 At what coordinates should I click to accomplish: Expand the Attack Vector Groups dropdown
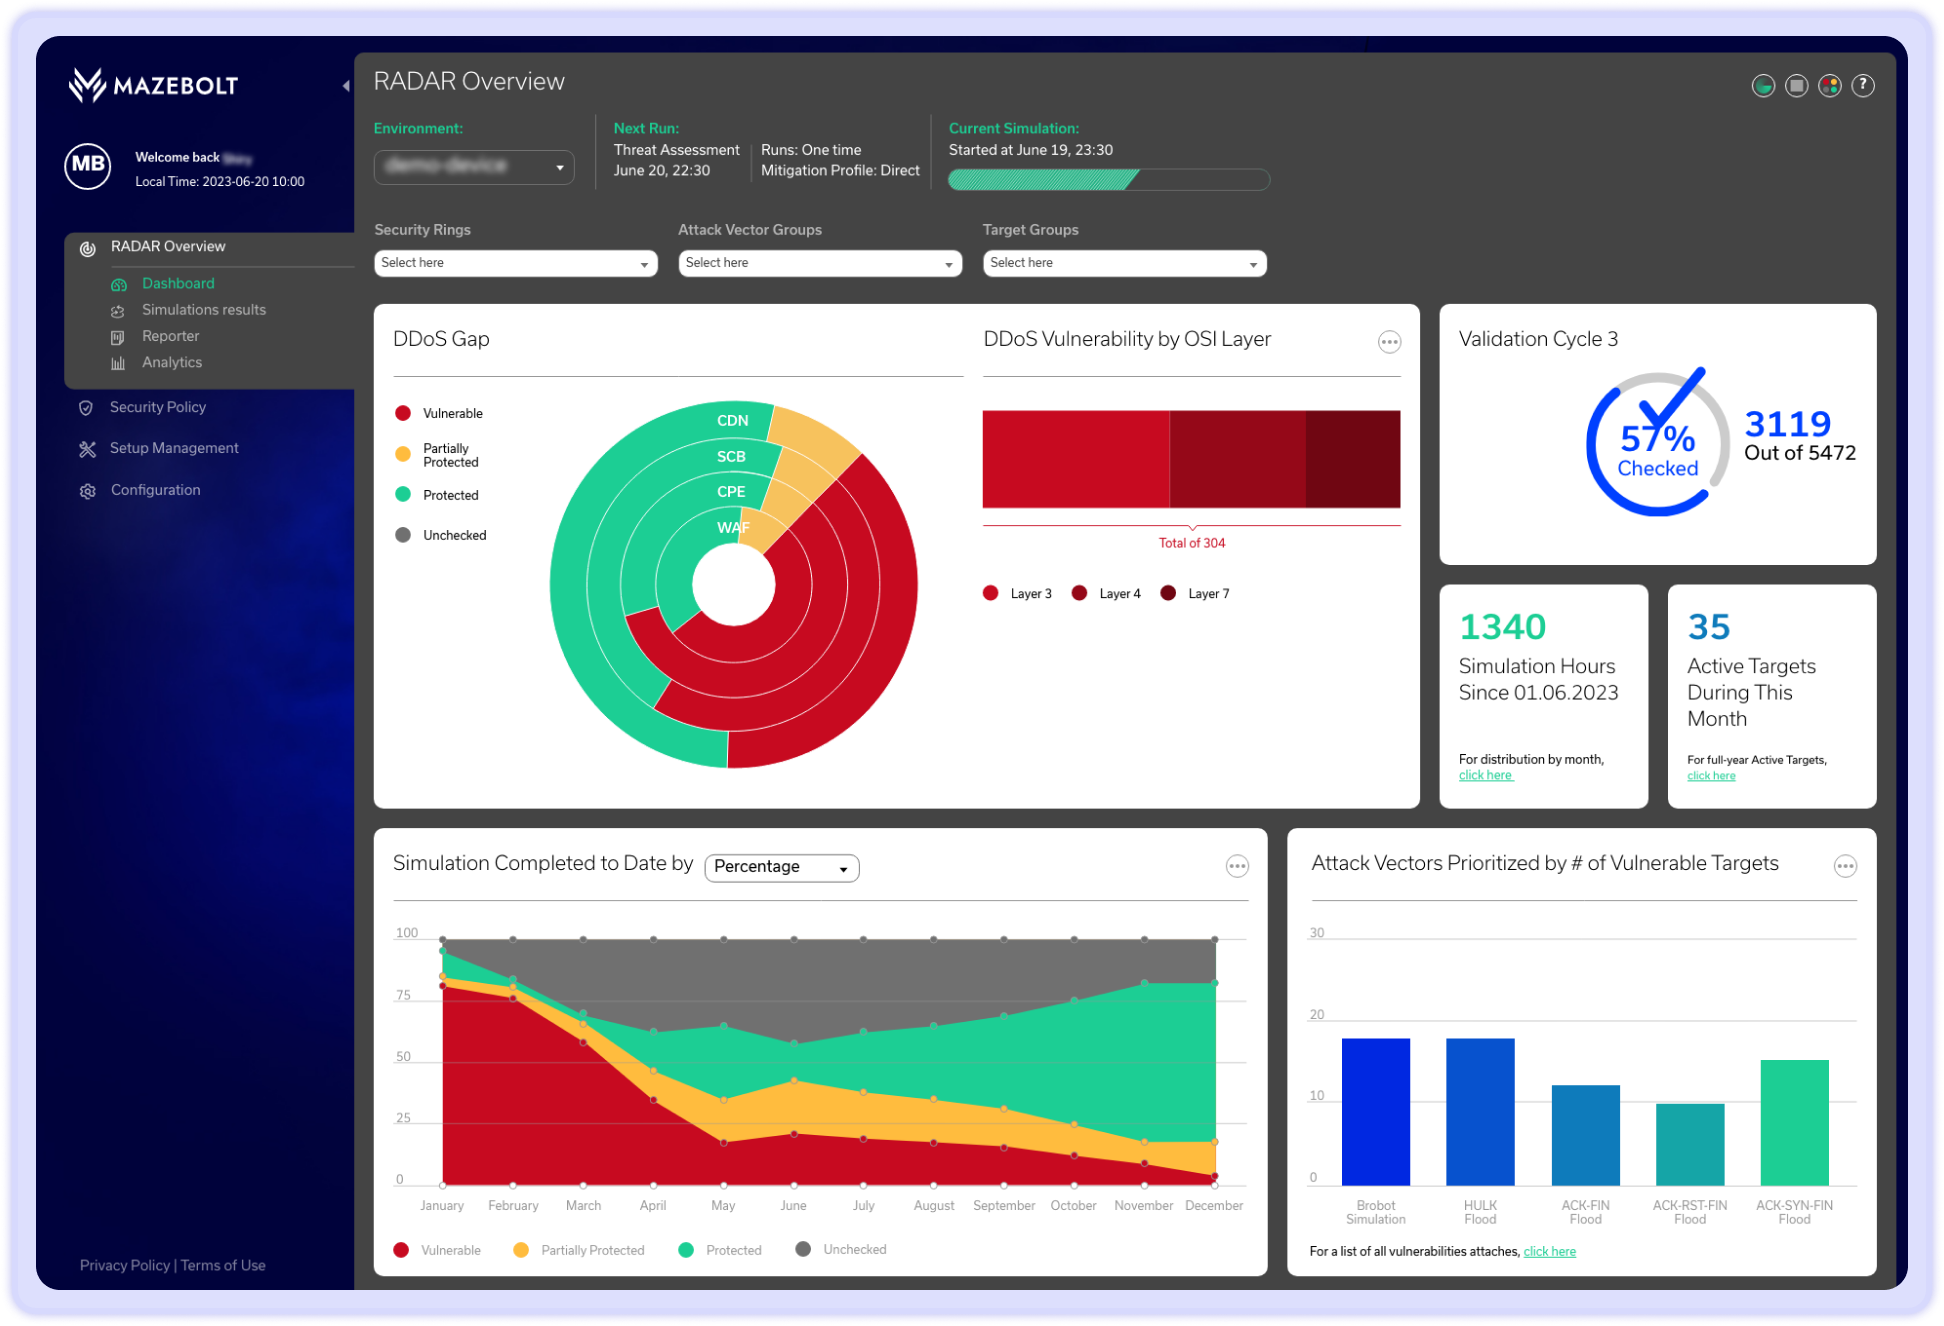(x=819, y=263)
